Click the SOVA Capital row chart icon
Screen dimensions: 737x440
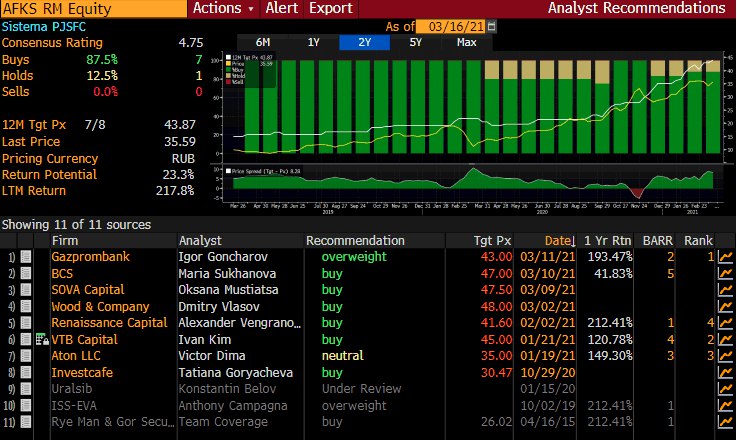click(x=725, y=290)
